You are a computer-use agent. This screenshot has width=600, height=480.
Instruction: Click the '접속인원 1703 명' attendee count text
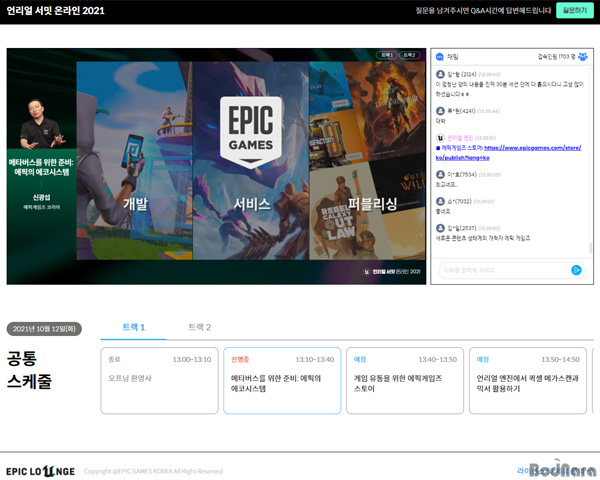[x=556, y=57]
